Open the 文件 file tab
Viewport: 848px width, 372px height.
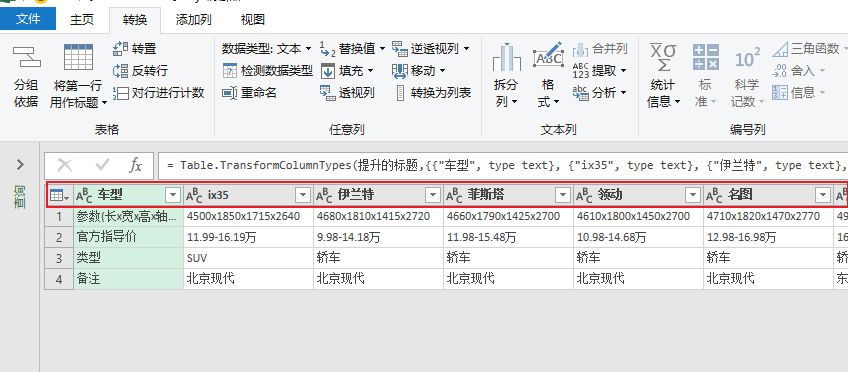(28, 19)
